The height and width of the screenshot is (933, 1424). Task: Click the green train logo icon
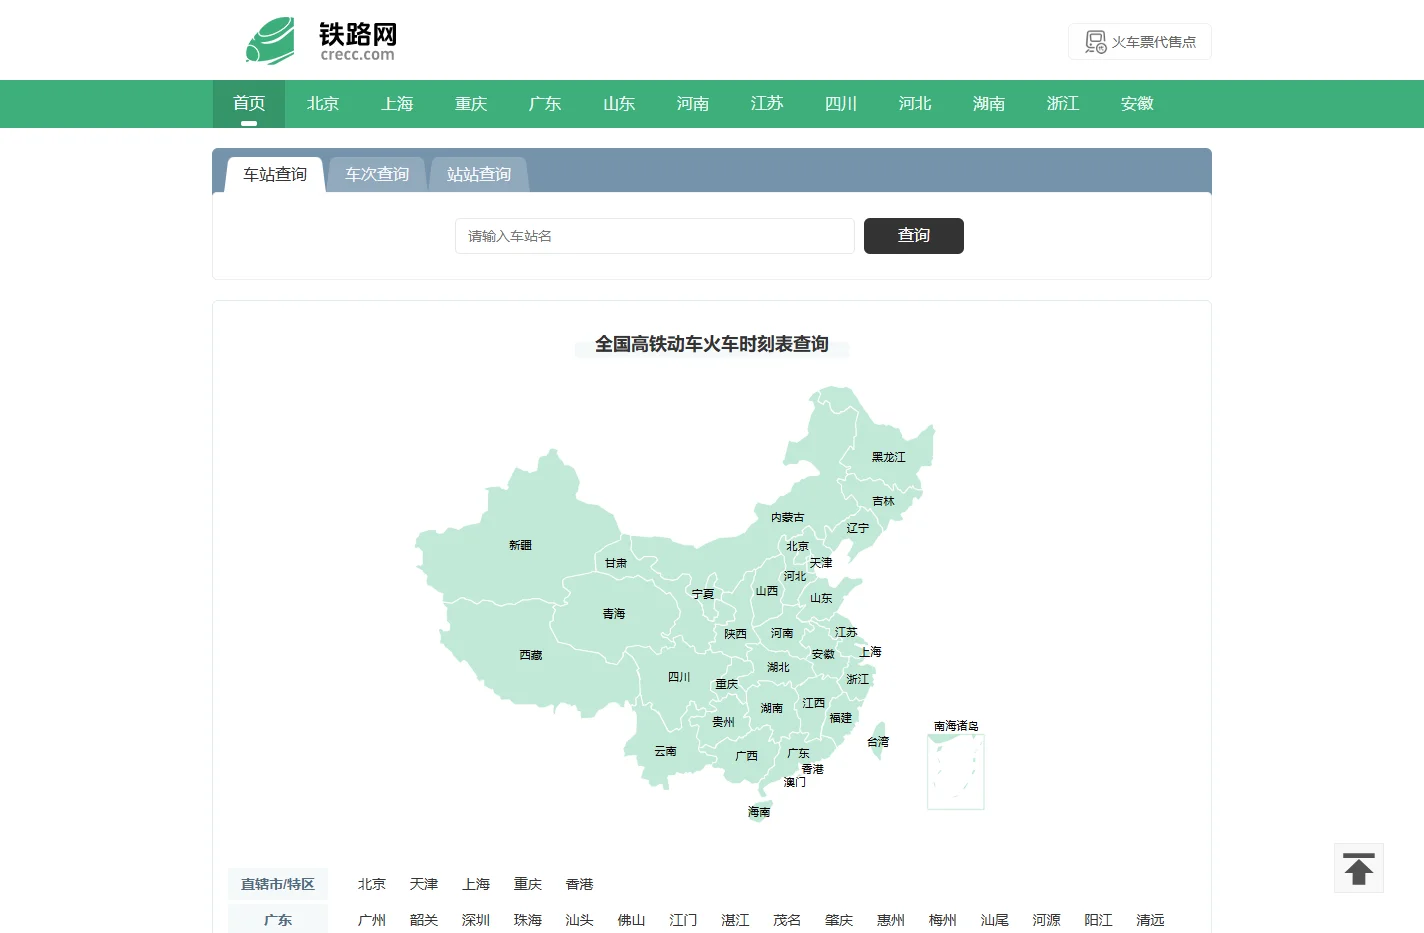tap(271, 40)
